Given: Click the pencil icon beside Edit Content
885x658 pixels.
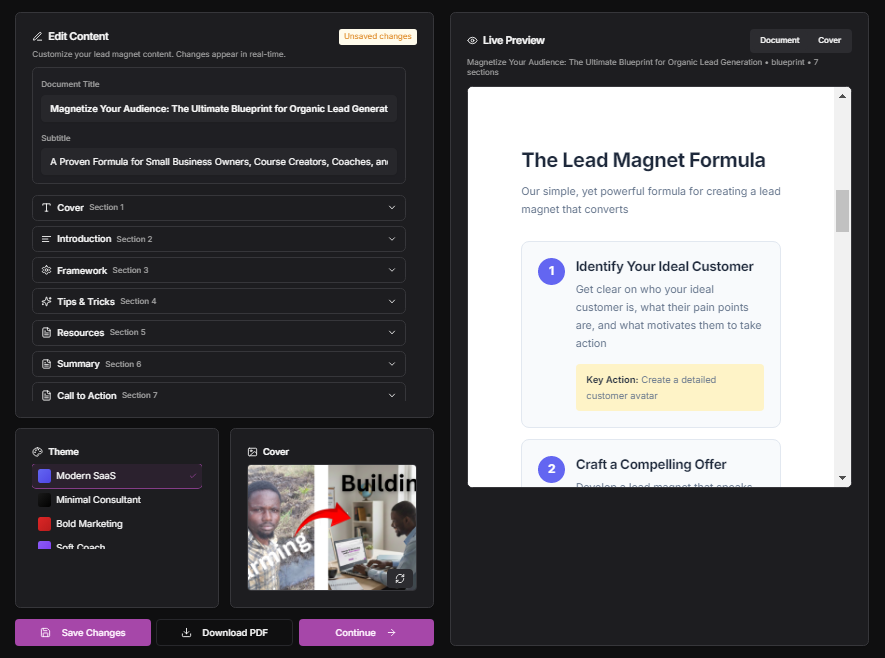Looking at the screenshot, I should (x=36, y=36).
